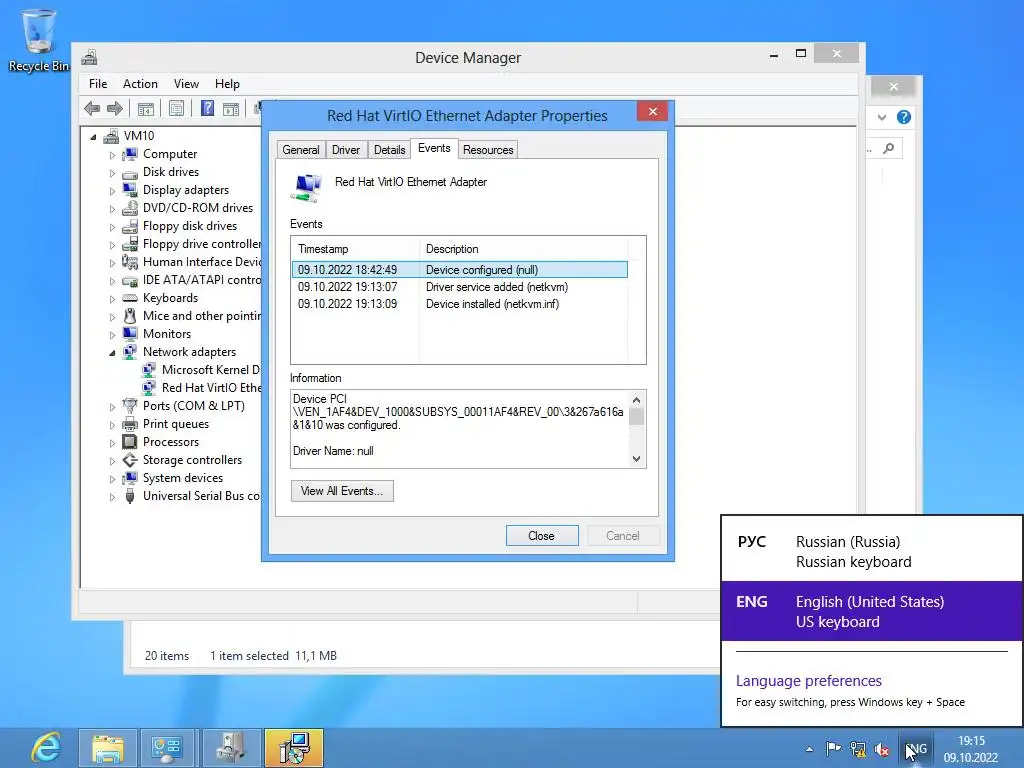This screenshot has height=768, width=1024.
Task: Open Language preferences link
Action: click(x=808, y=680)
